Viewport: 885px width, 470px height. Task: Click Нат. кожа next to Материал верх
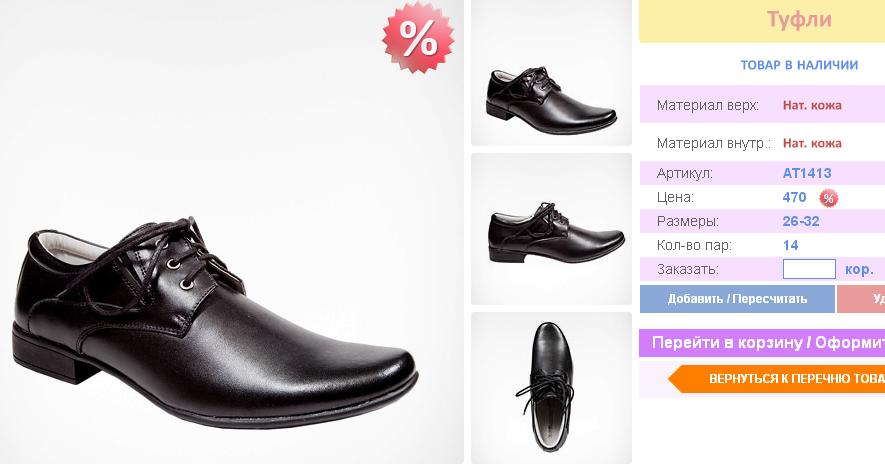[812, 105]
